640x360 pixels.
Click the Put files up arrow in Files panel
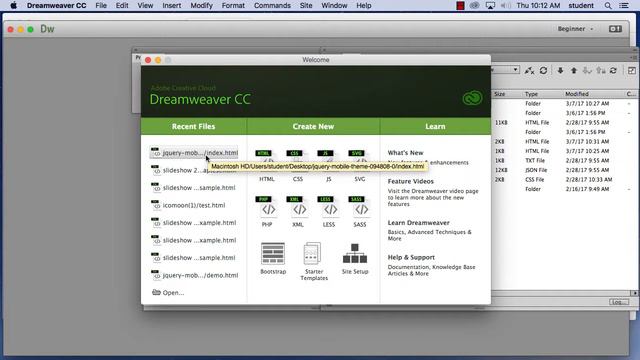573,71
